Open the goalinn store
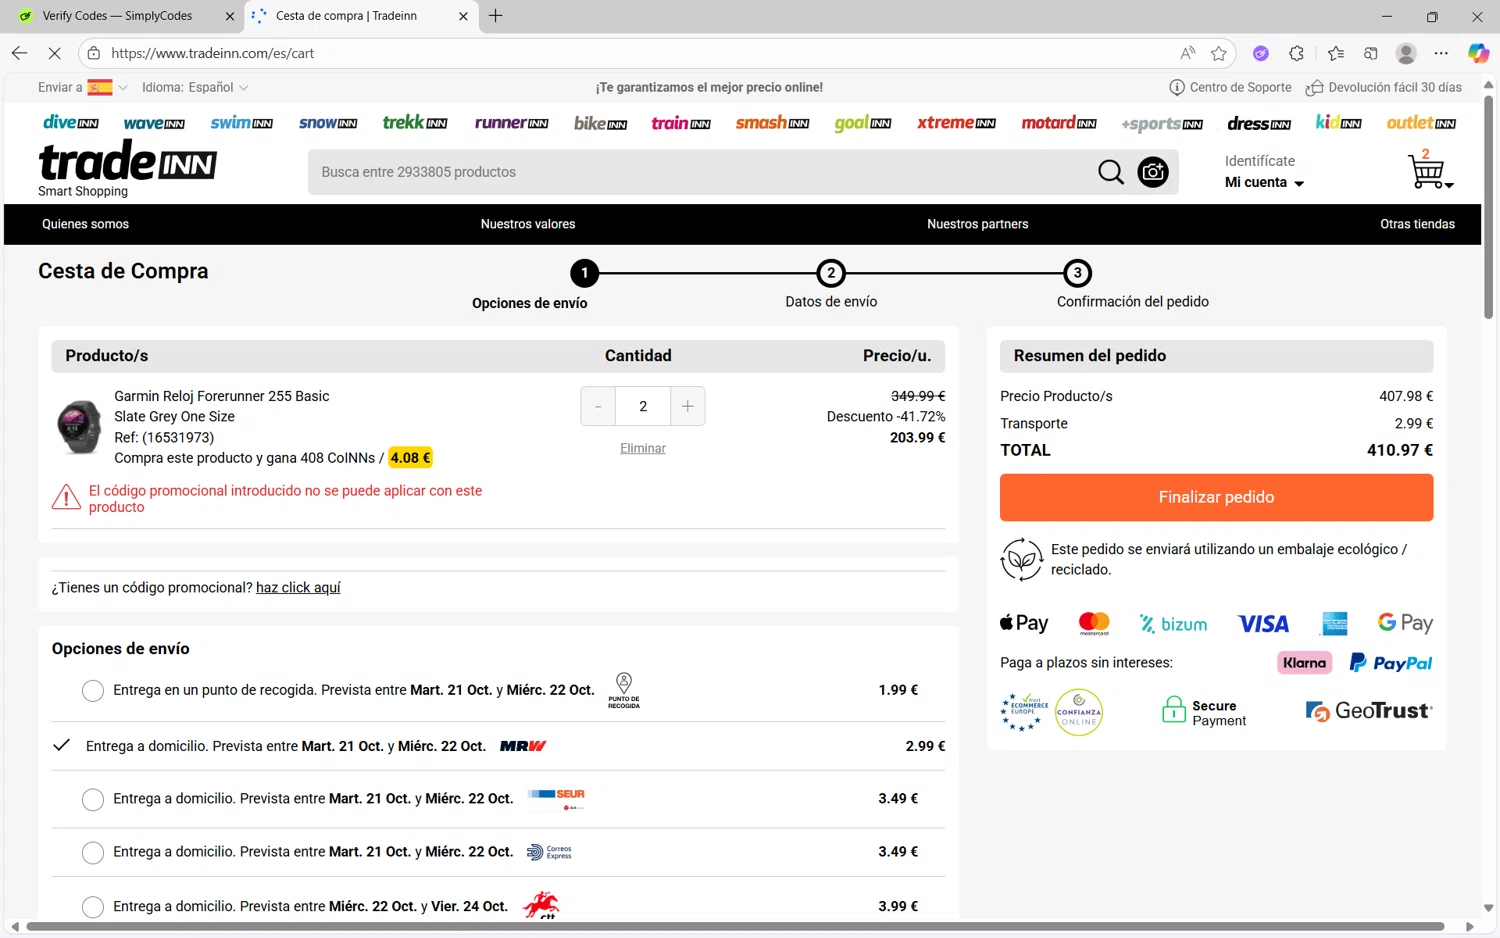This screenshot has width=1500, height=938. coord(863,123)
